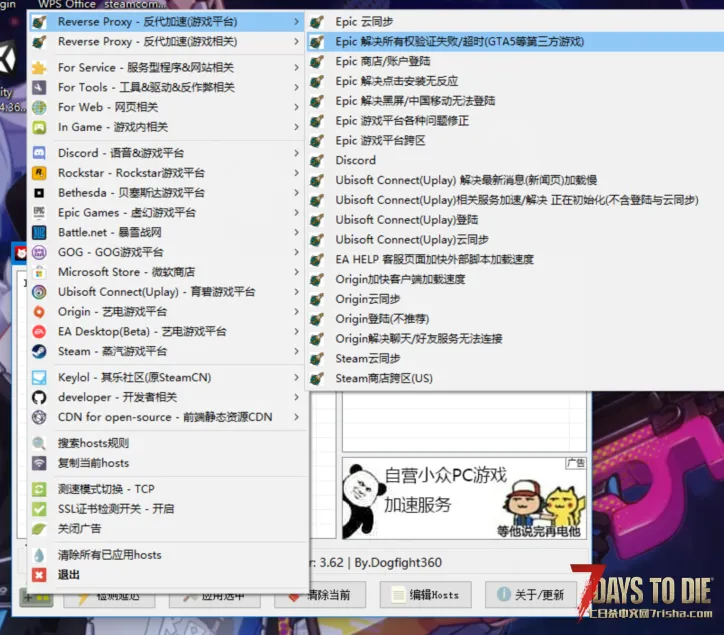Expand the Battle.net submenu arrow
724x635 pixels.
(296, 232)
